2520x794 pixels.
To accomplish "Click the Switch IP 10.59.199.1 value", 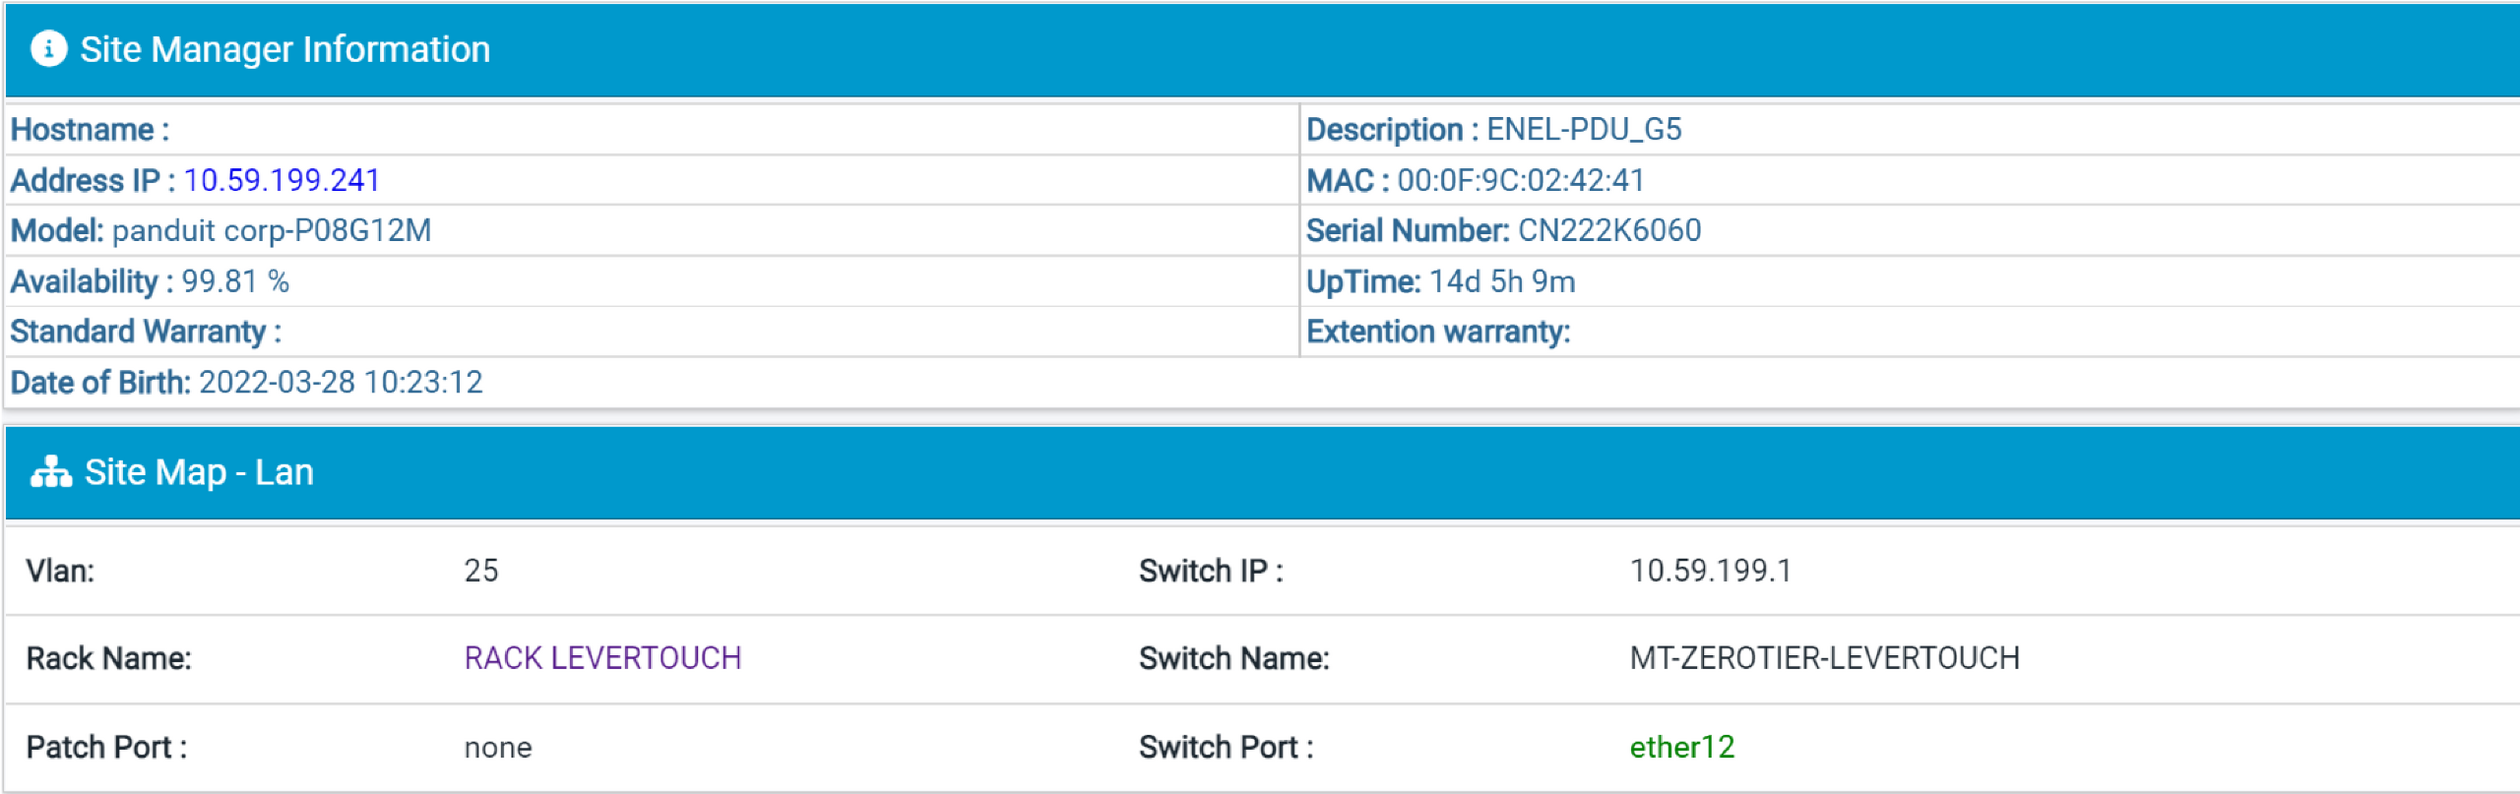I will click(x=1710, y=571).
